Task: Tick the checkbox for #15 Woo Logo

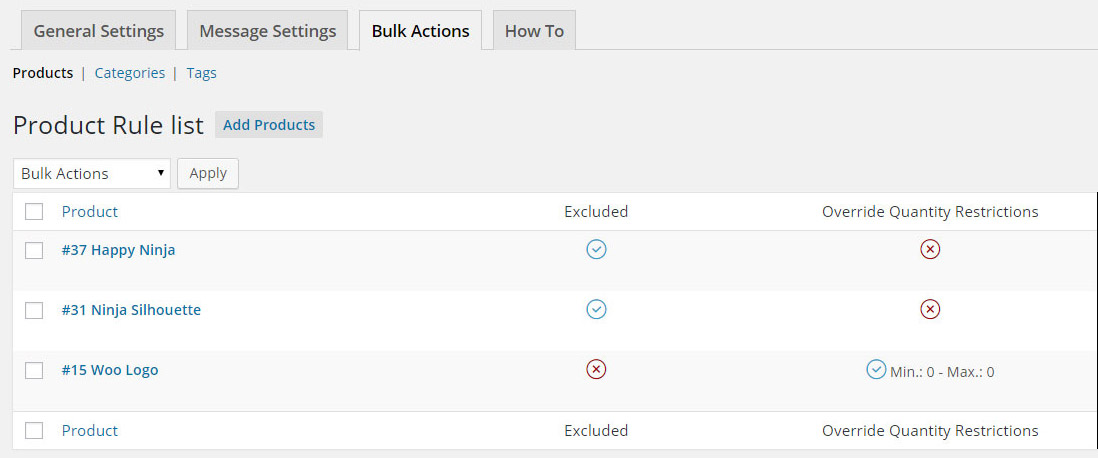Action: [34, 370]
